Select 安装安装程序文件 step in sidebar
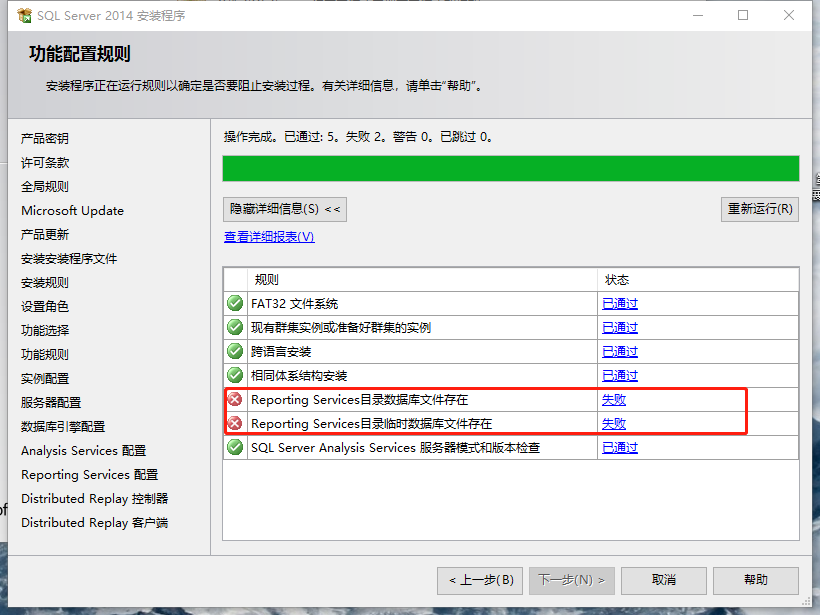The height and width of the screenshot is (615, 820). [69, 259]
